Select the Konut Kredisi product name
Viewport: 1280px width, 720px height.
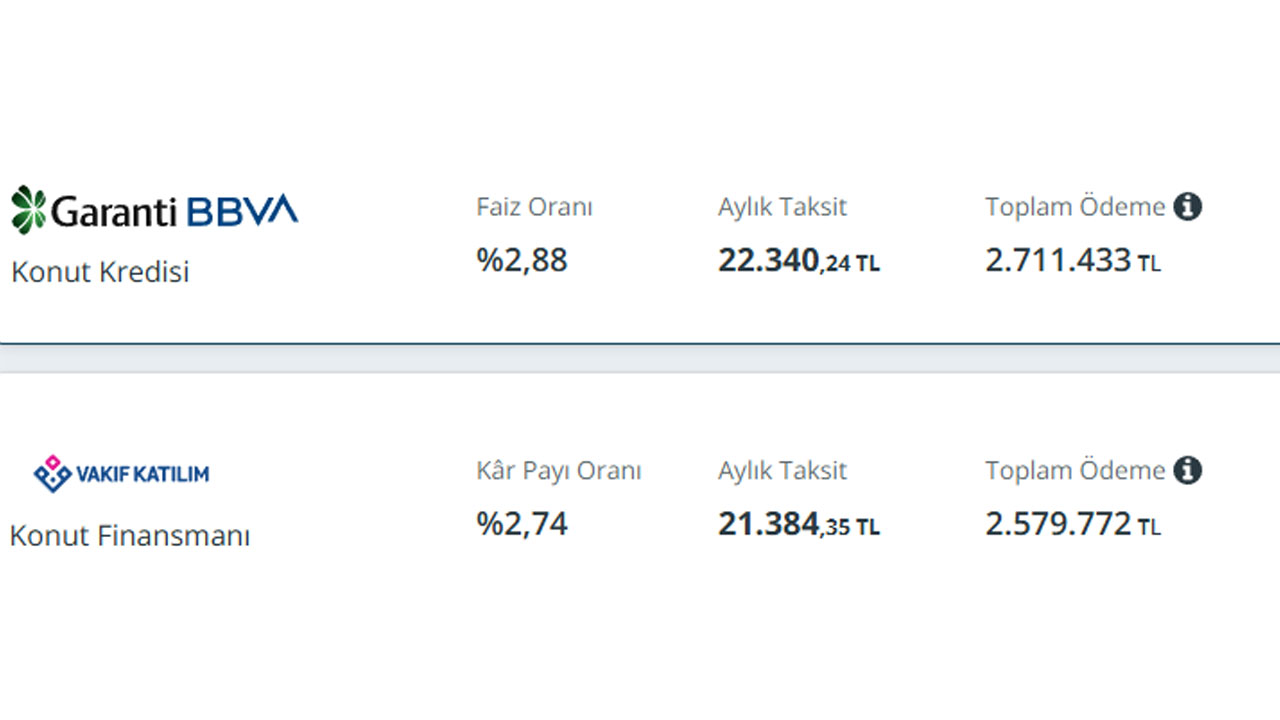[x=100, y=272]
